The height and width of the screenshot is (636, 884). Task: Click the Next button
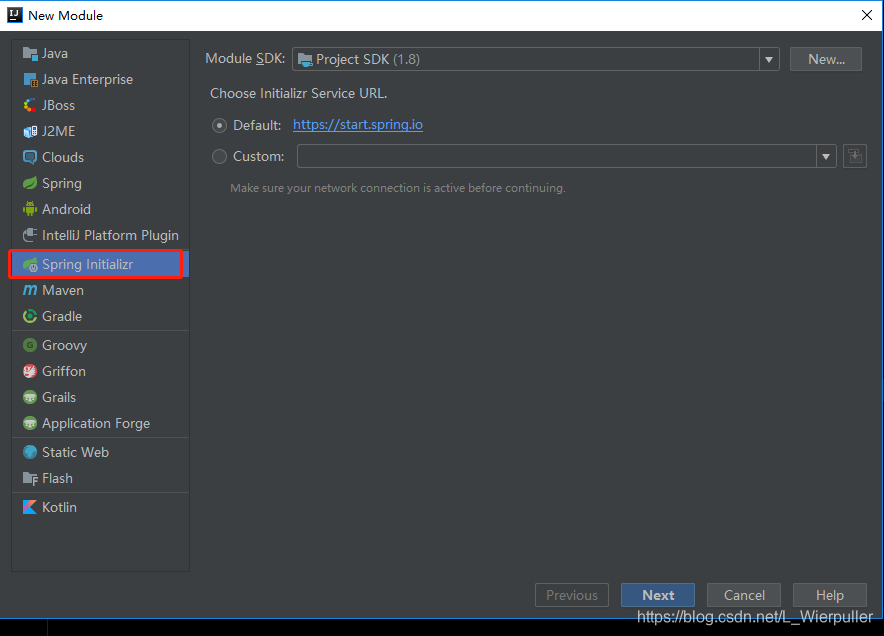658,595
